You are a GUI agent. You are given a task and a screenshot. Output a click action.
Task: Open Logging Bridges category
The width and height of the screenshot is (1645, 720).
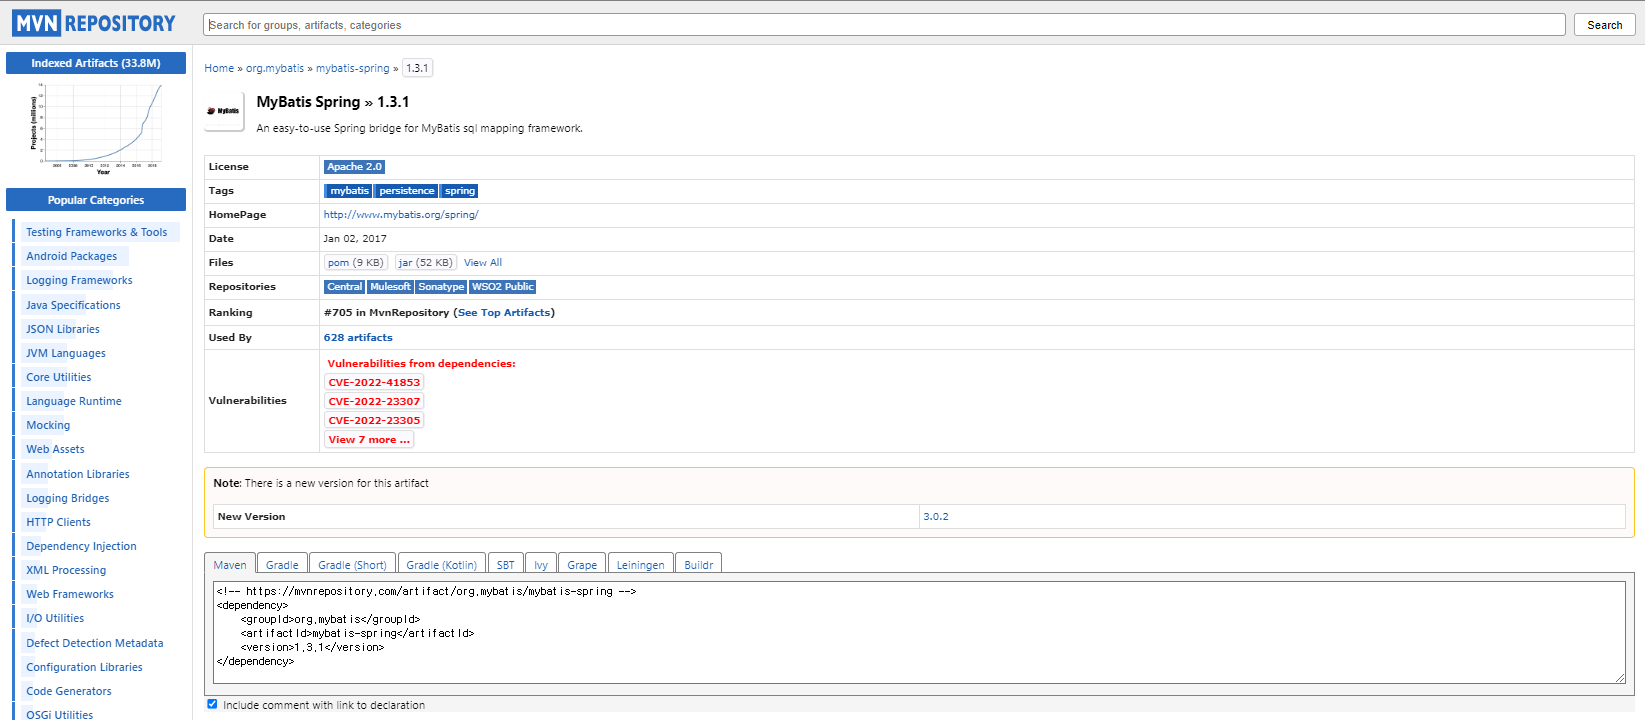click(x=68, y=498)
